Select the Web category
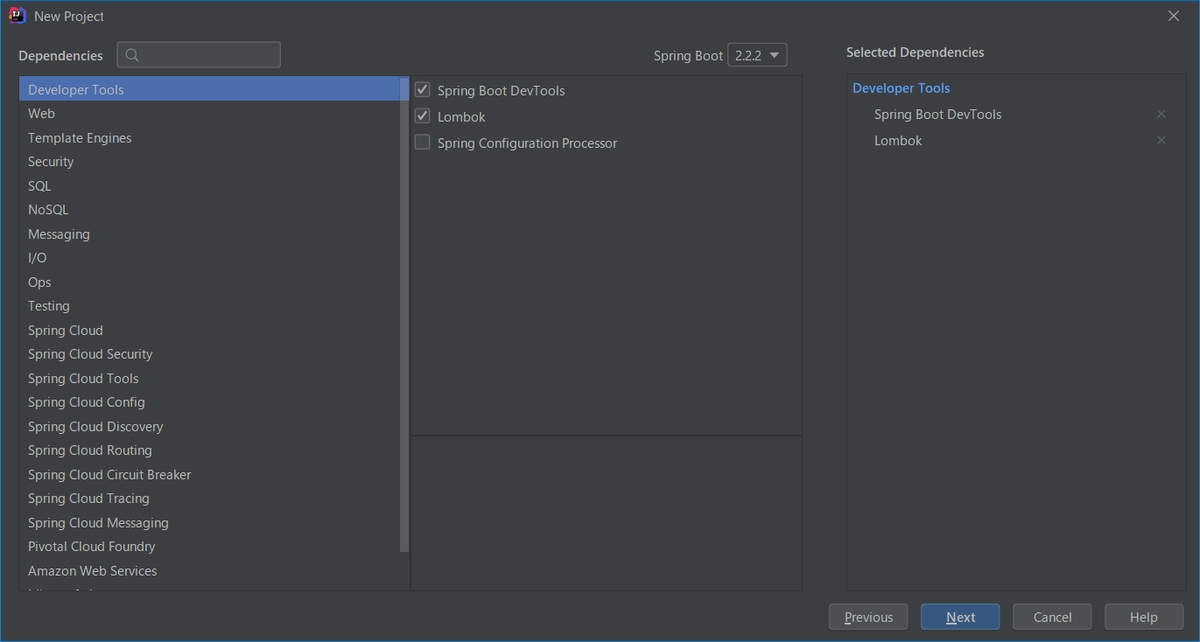 pos(209,113)
